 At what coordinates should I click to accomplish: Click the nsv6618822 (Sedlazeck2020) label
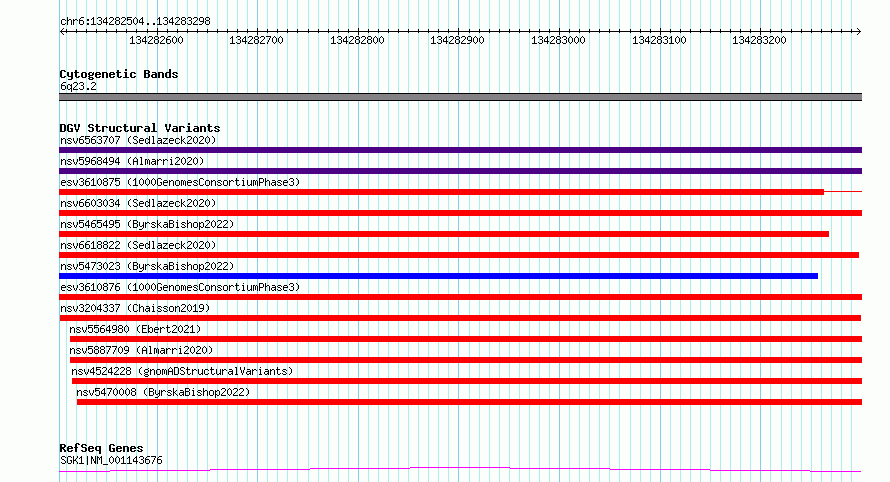138,245
